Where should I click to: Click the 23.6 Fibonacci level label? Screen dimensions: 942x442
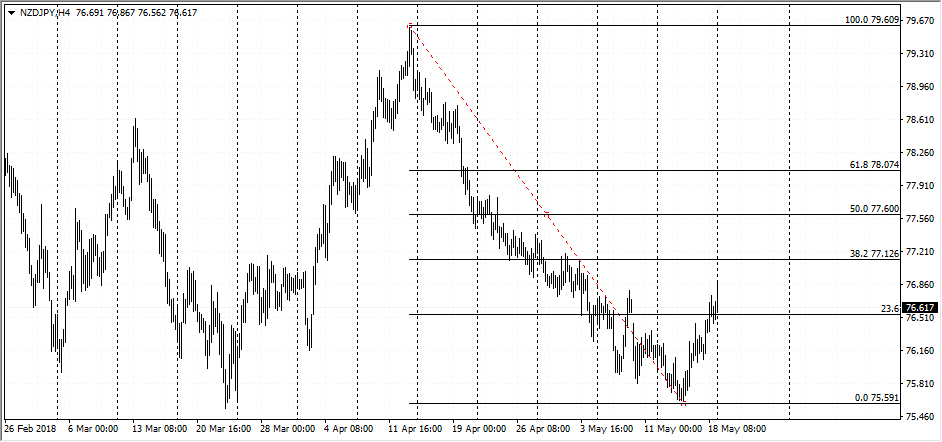click(890, 309)
